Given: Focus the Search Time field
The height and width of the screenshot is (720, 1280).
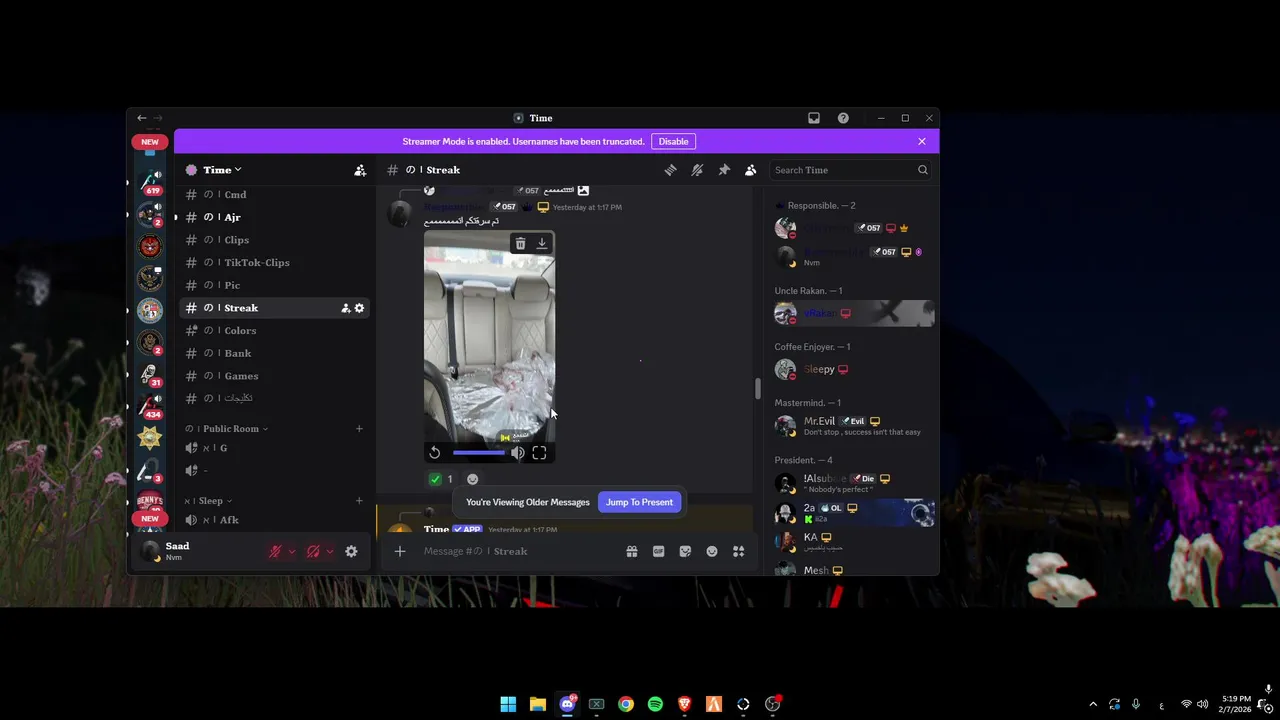Looking at the screenshot, I should click(x=851, y=170).
